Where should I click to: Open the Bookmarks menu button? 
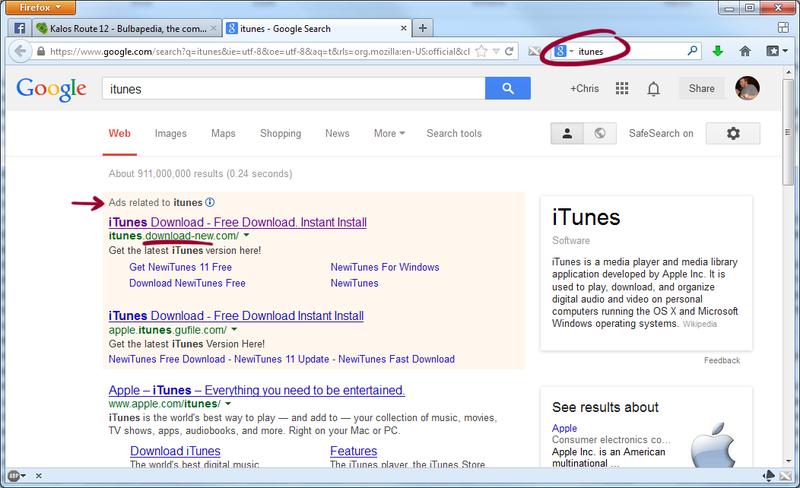[x=777, y=51]
